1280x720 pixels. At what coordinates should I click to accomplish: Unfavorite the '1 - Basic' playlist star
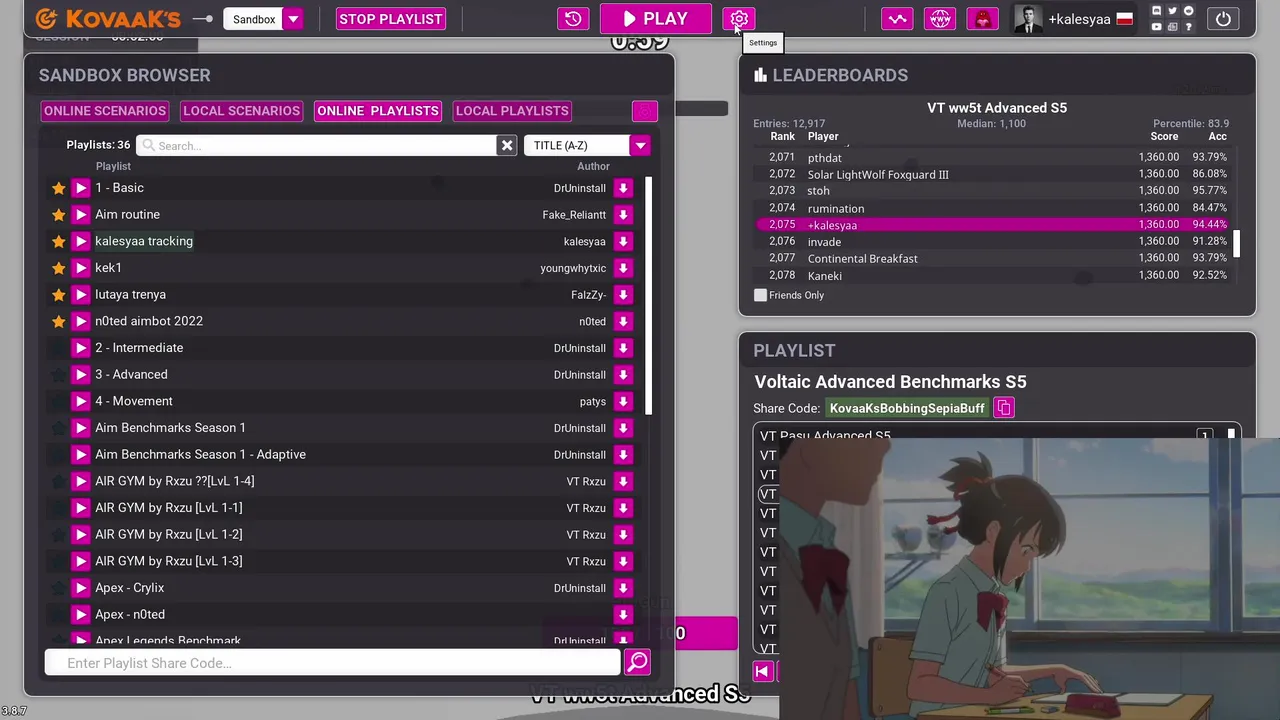pos(58,188)
